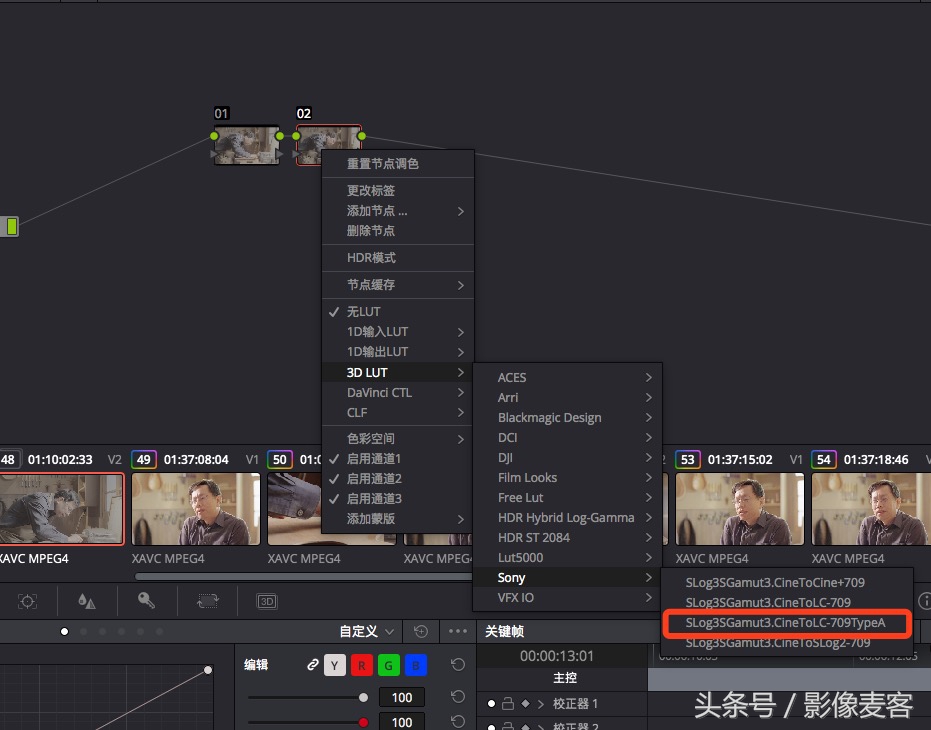931x730 pixels.
Task: Open the CLF submenu entry
Action: (x=397, y=413)
